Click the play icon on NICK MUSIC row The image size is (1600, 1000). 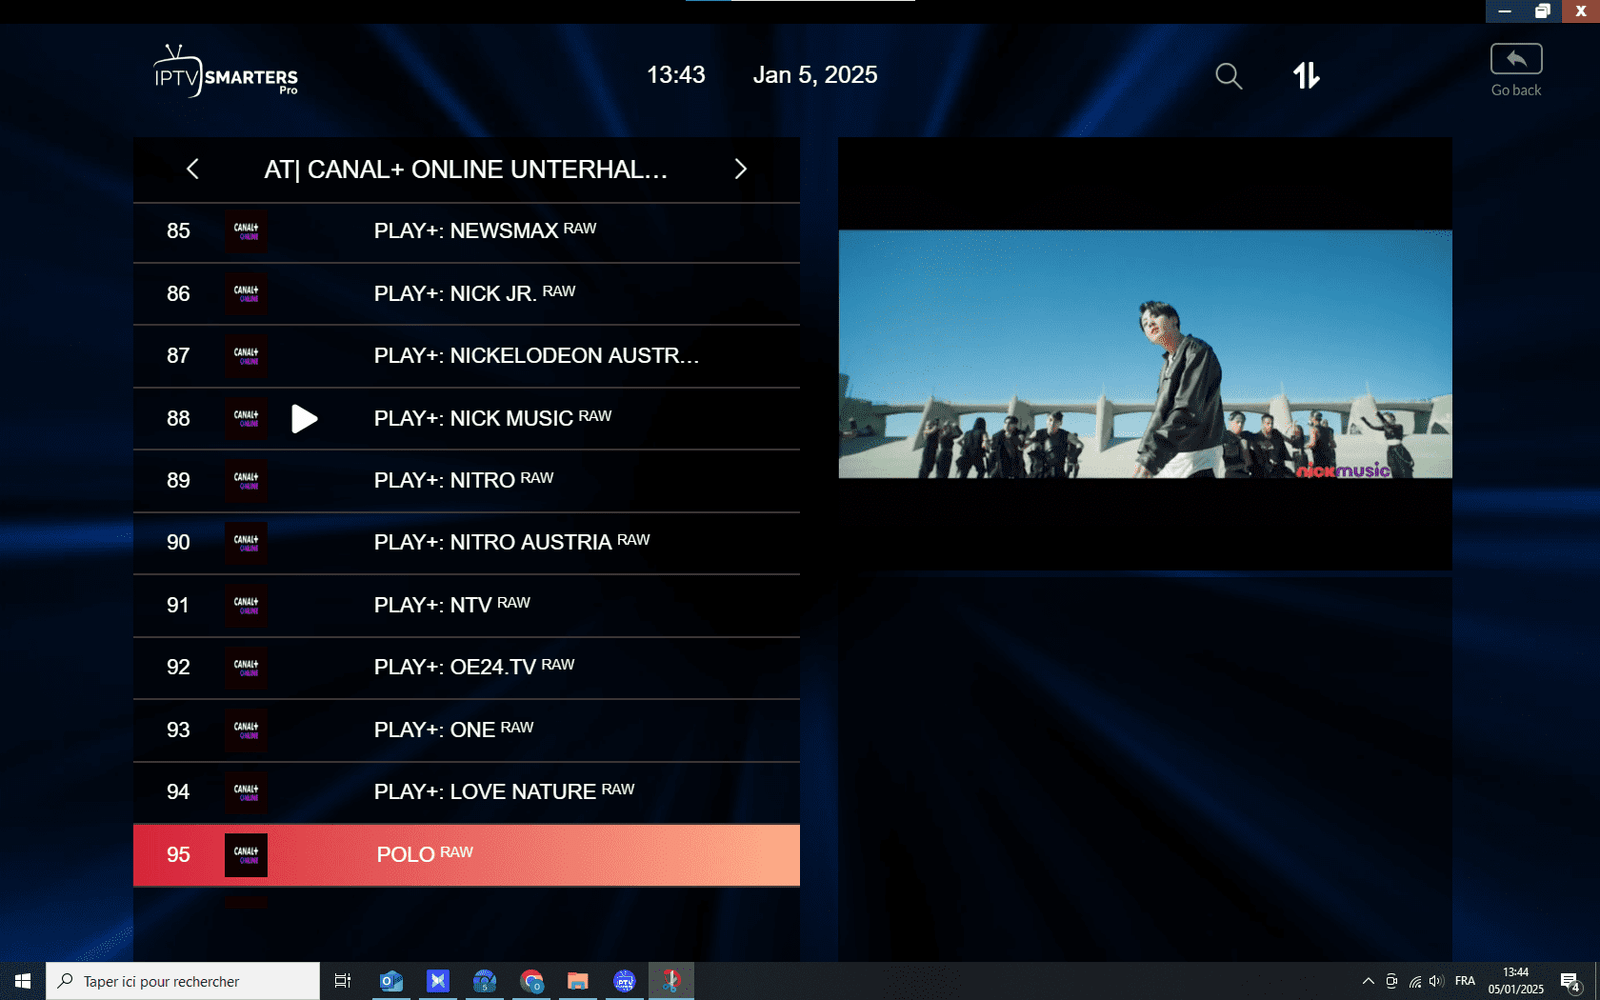(x=304, y=419)
